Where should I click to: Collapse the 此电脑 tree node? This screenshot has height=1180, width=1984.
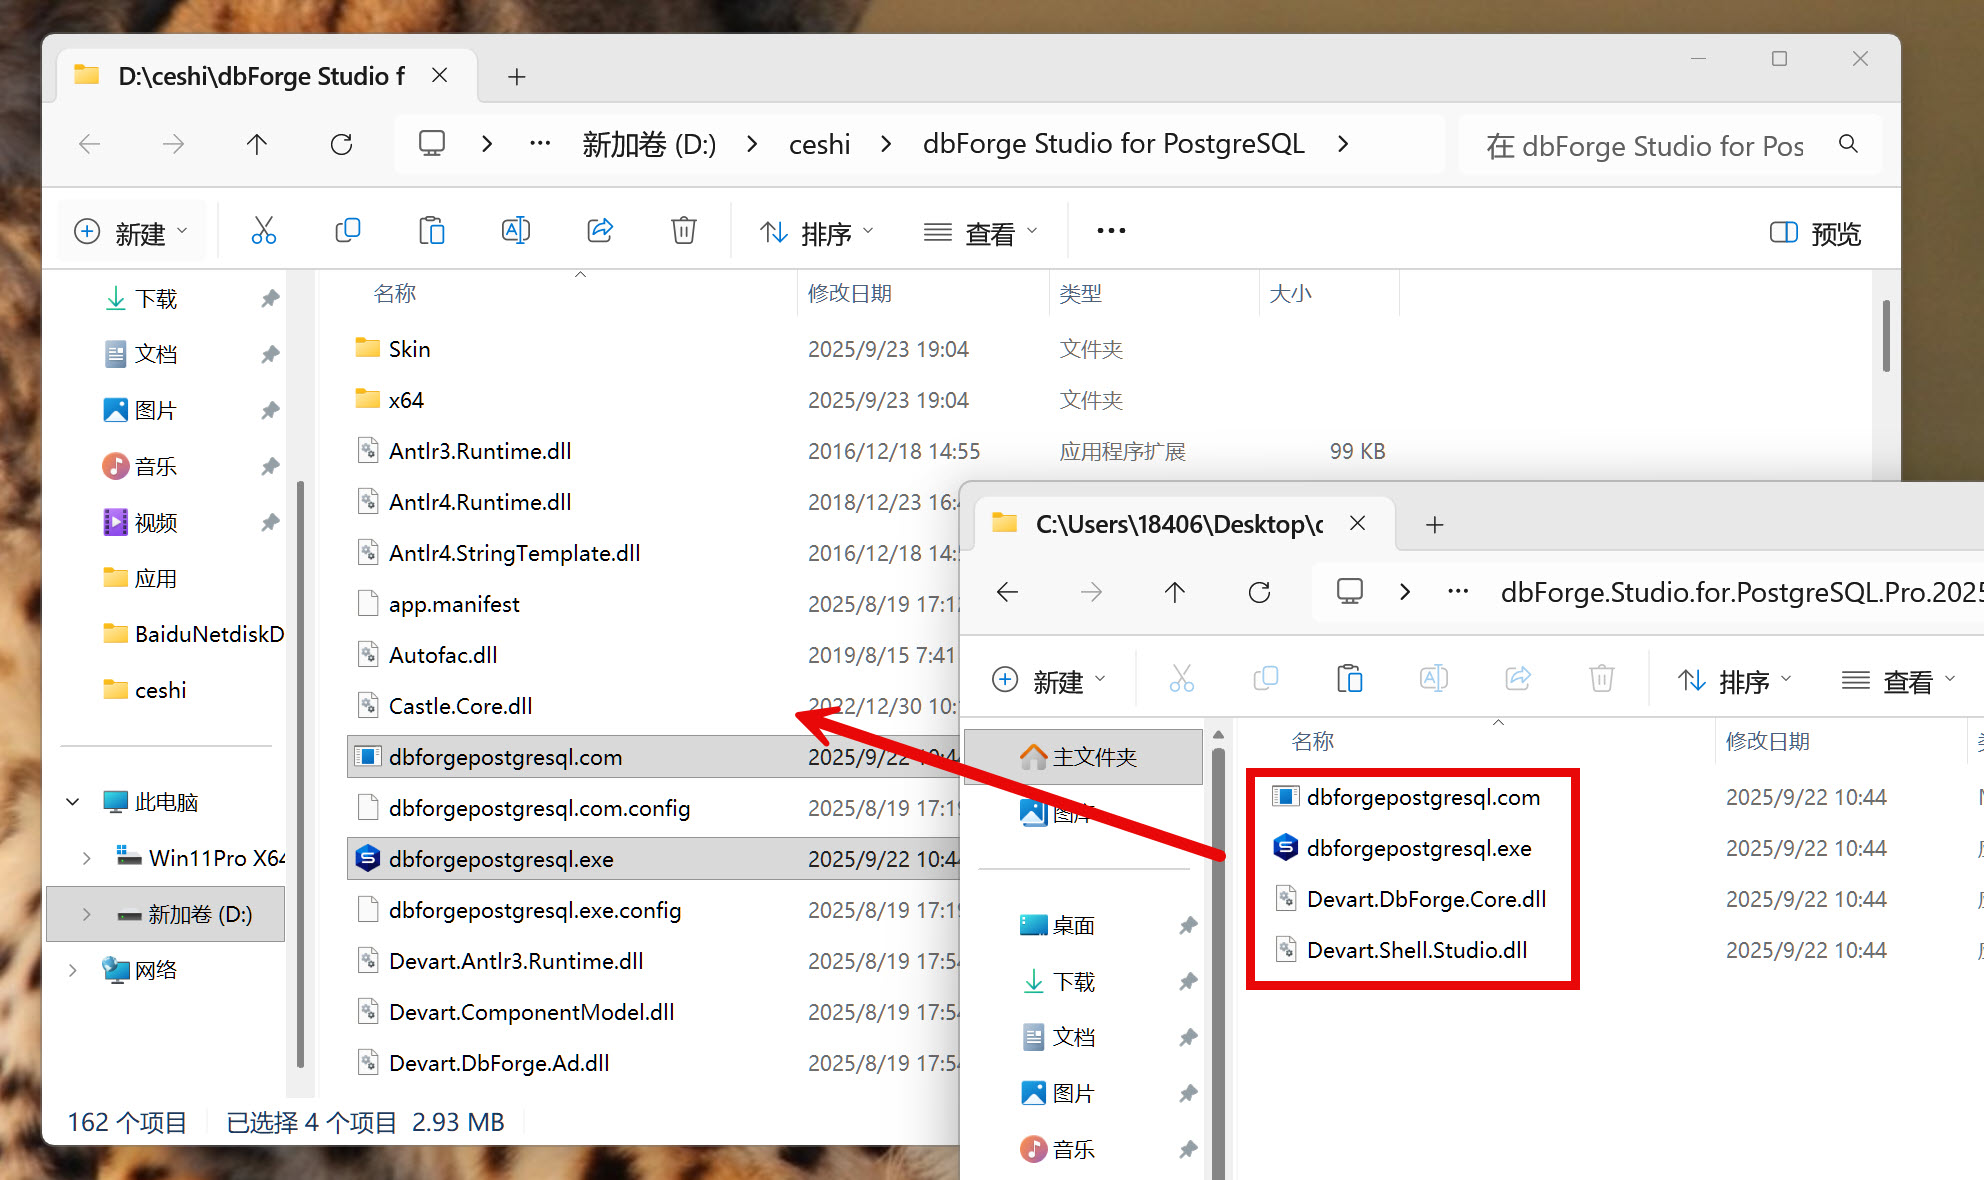73,802
